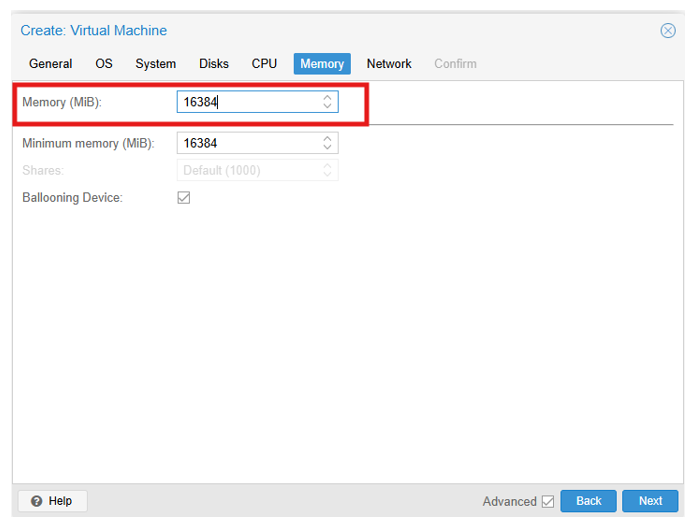
Task: Open the General tab
Action: click(51, 64)
